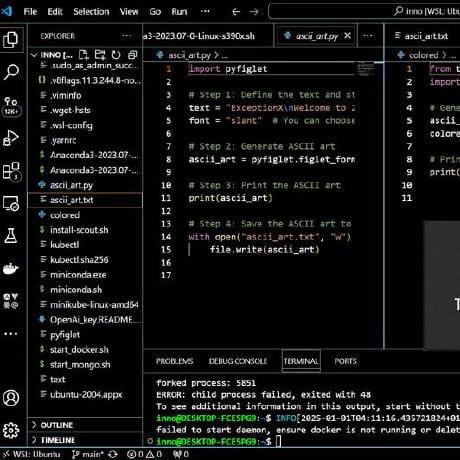The width and height of the screenshot is (460, 460).
Task: Go back using the navigation arrow
Action: pos(236,12)
